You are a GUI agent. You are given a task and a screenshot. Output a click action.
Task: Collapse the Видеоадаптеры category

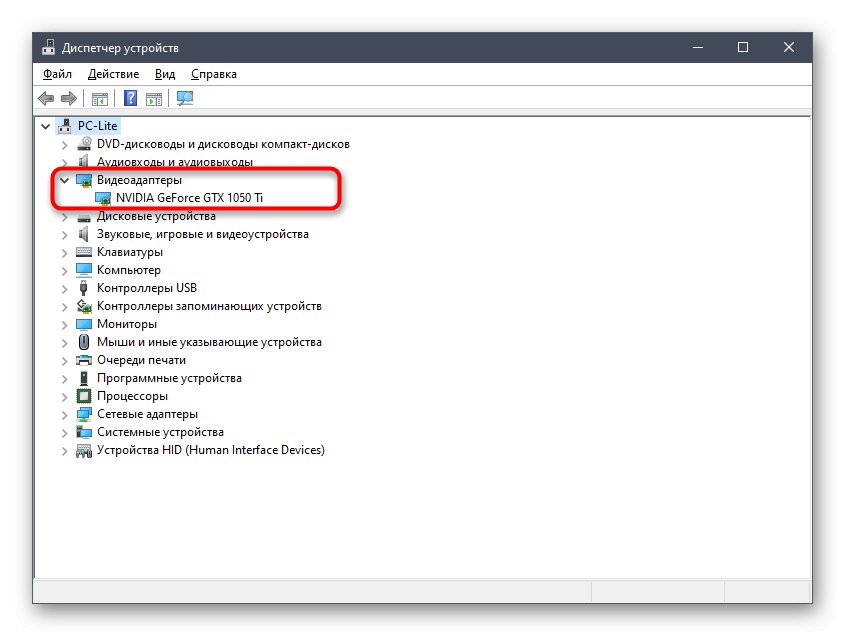[64, 180]
